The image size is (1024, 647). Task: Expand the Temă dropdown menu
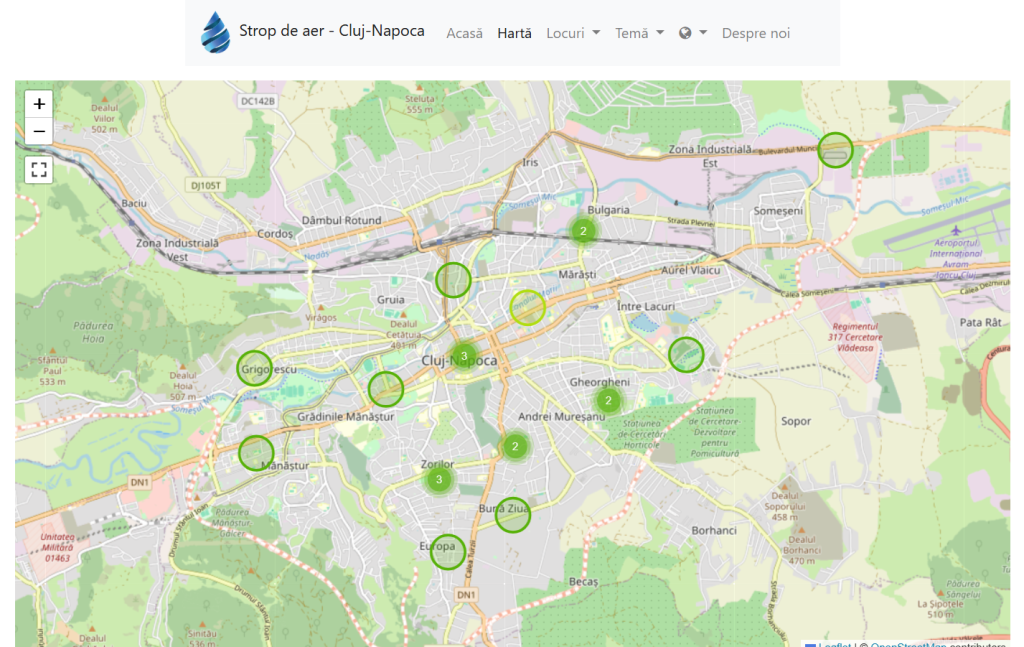[x=639, y=33]
